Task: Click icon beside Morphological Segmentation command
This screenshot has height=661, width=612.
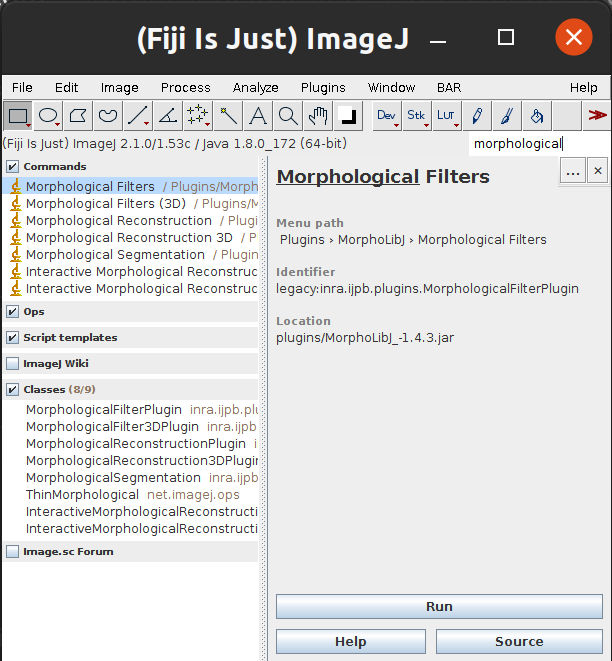Action: tap(16, 255)
